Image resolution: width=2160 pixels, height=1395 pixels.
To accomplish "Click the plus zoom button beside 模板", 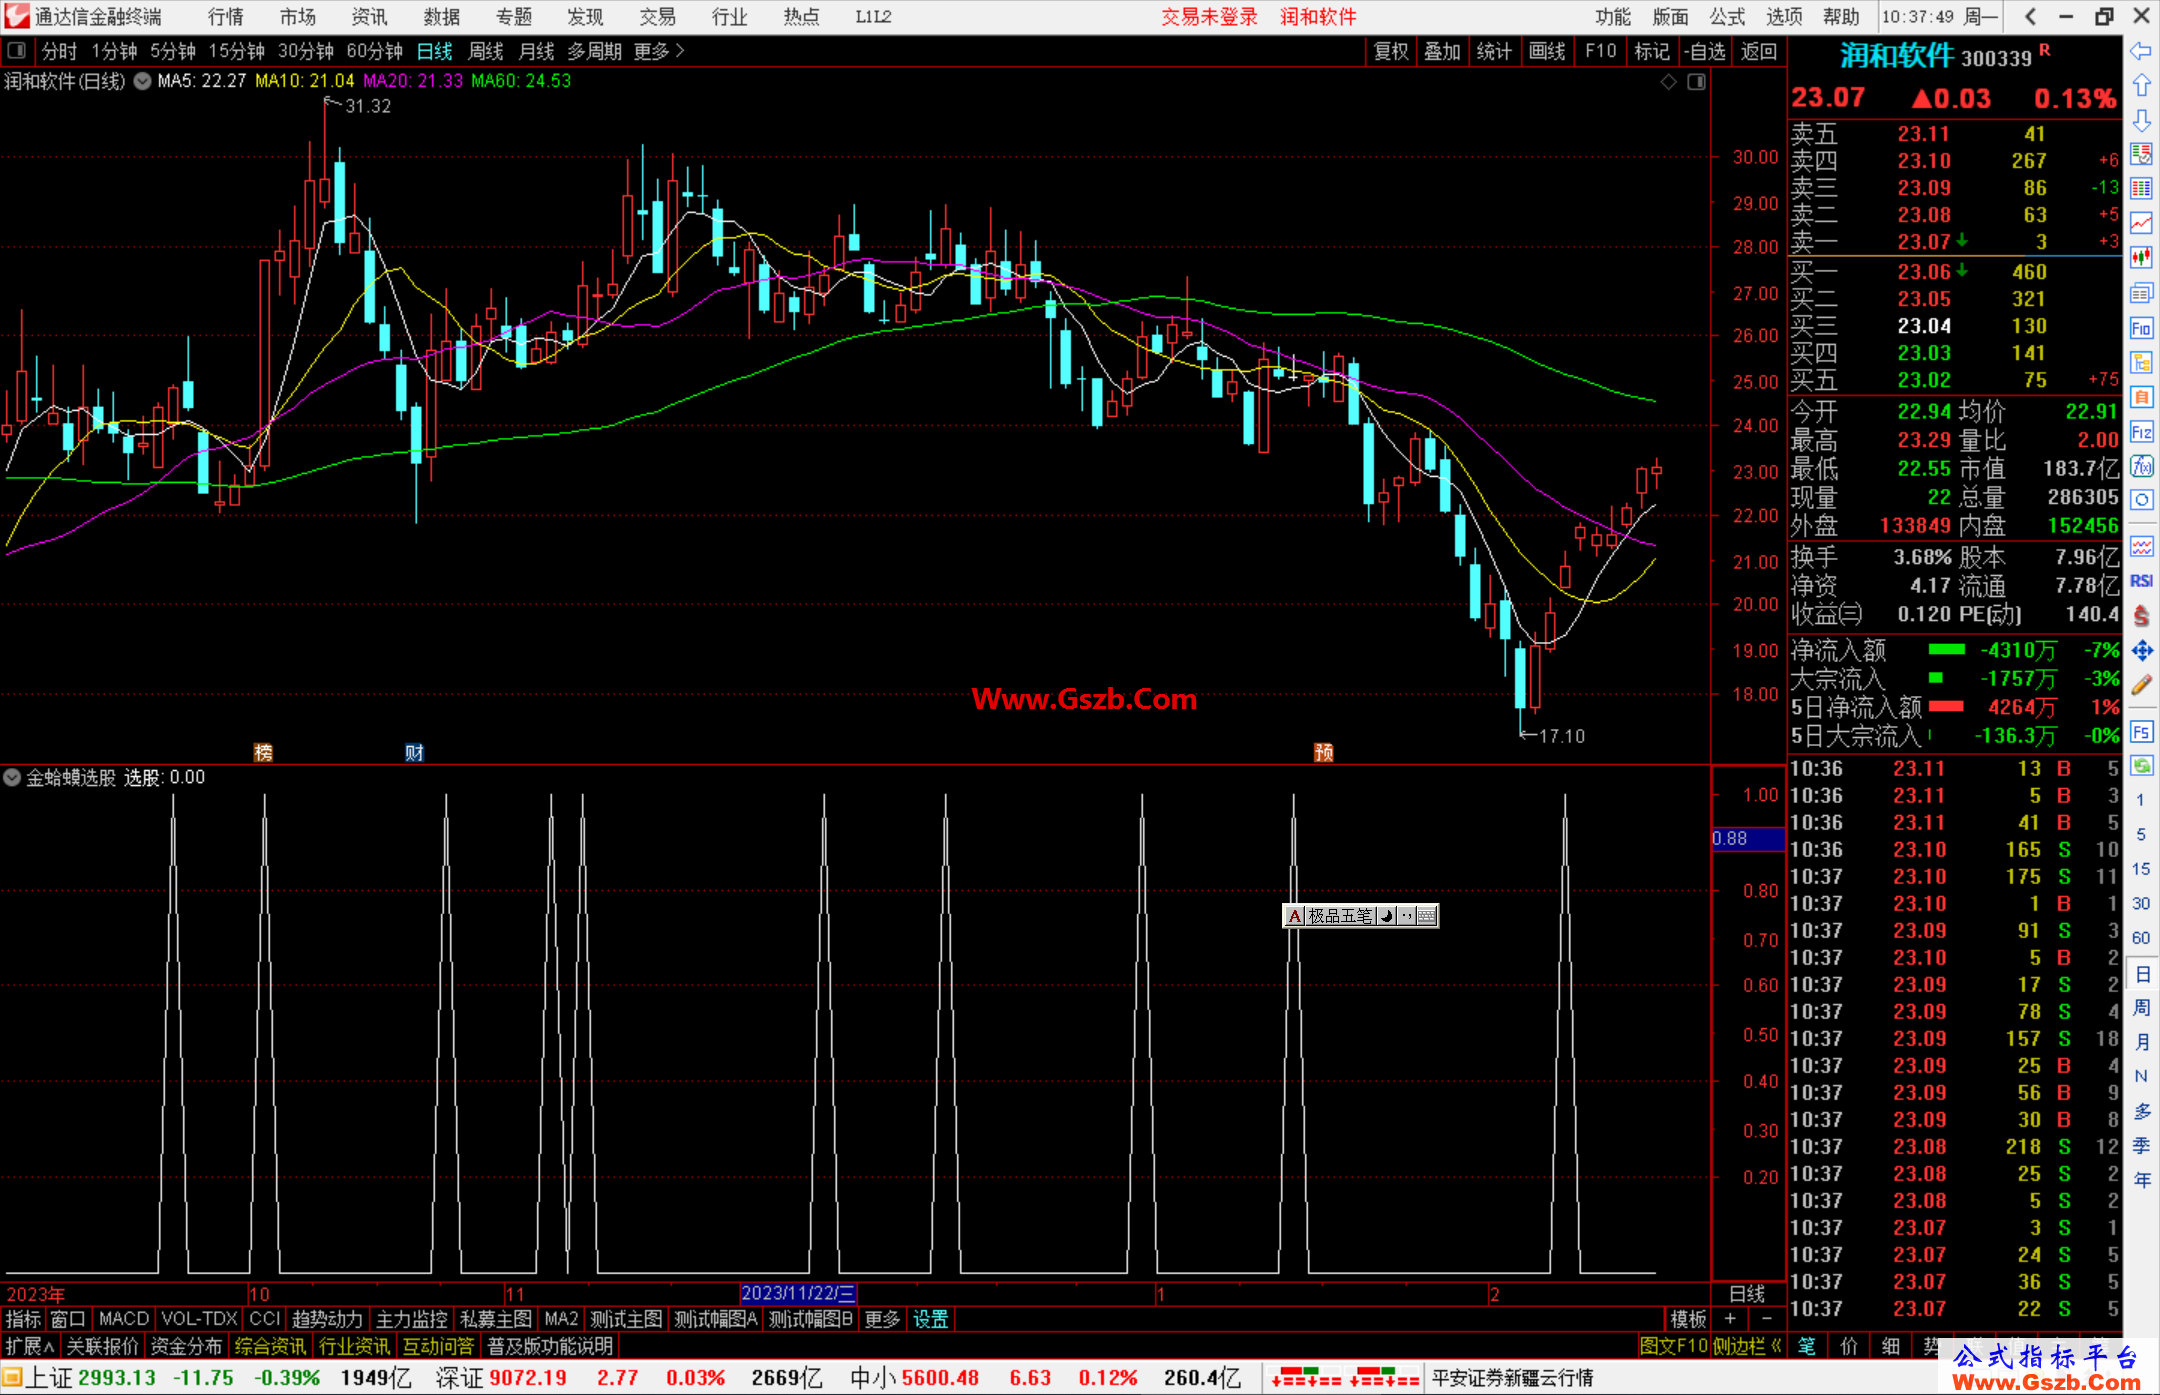I will pyautogui.click(x=1730, y=1319).
